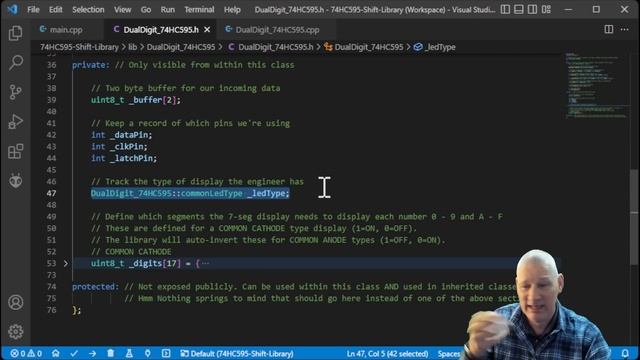Screen dimensions: 640x360
Task: Open the View menu
Action: pos(122,9)
